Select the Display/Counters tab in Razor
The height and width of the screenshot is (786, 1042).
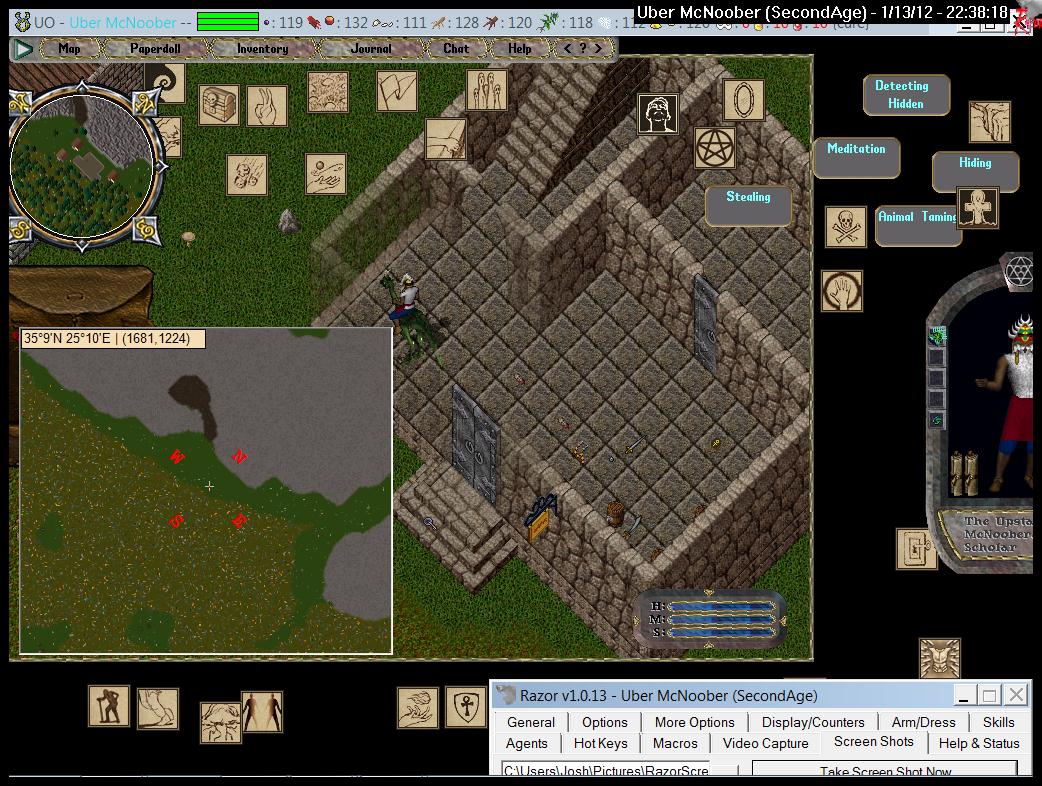812,722
